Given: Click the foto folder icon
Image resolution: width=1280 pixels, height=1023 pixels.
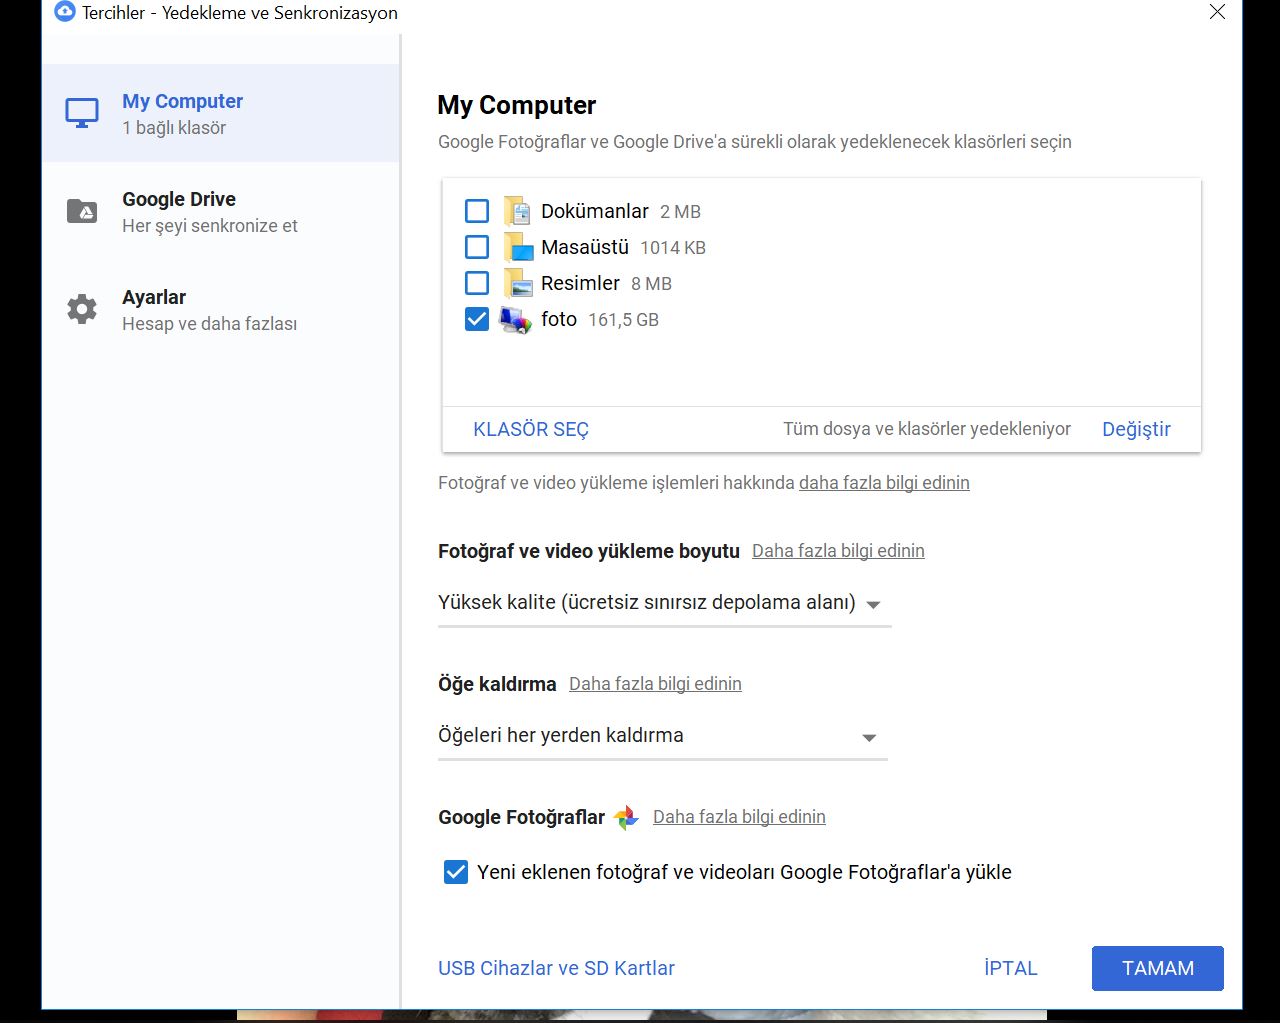Looking at the screenshot, I should point(516,319).
